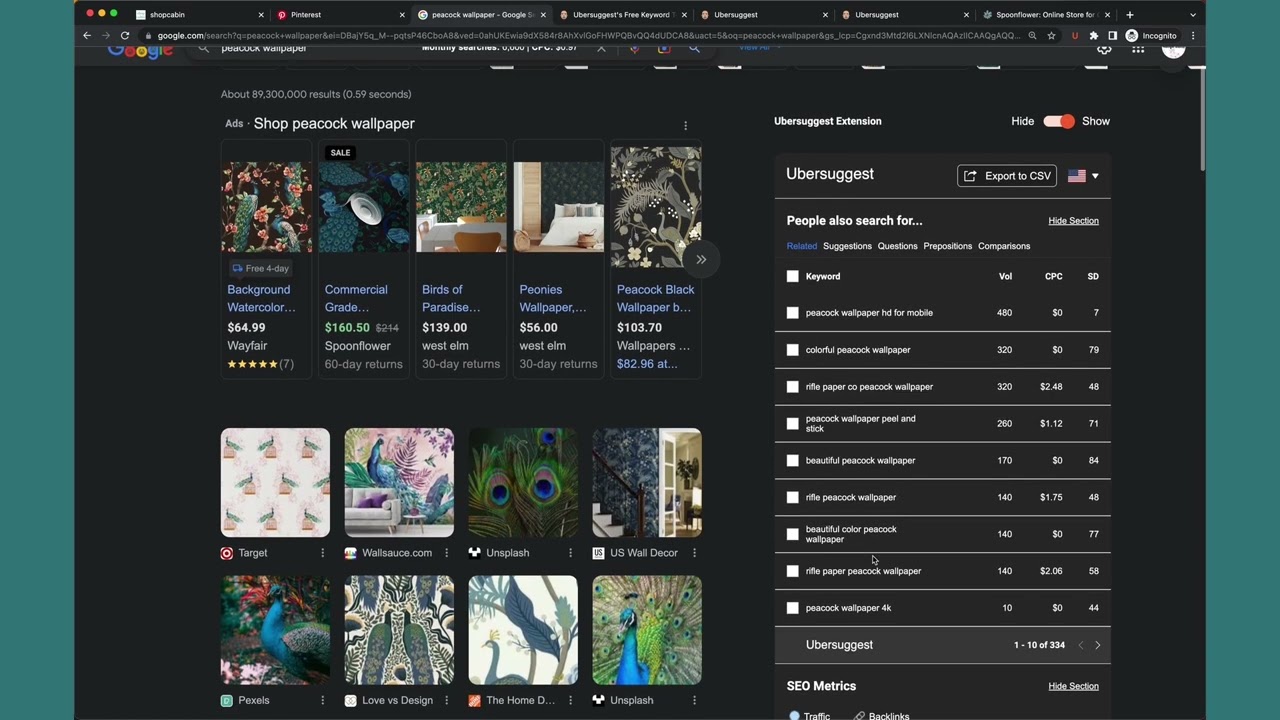Open options for the Target image result
1280x720 pixels.
(x=322, y=553)
